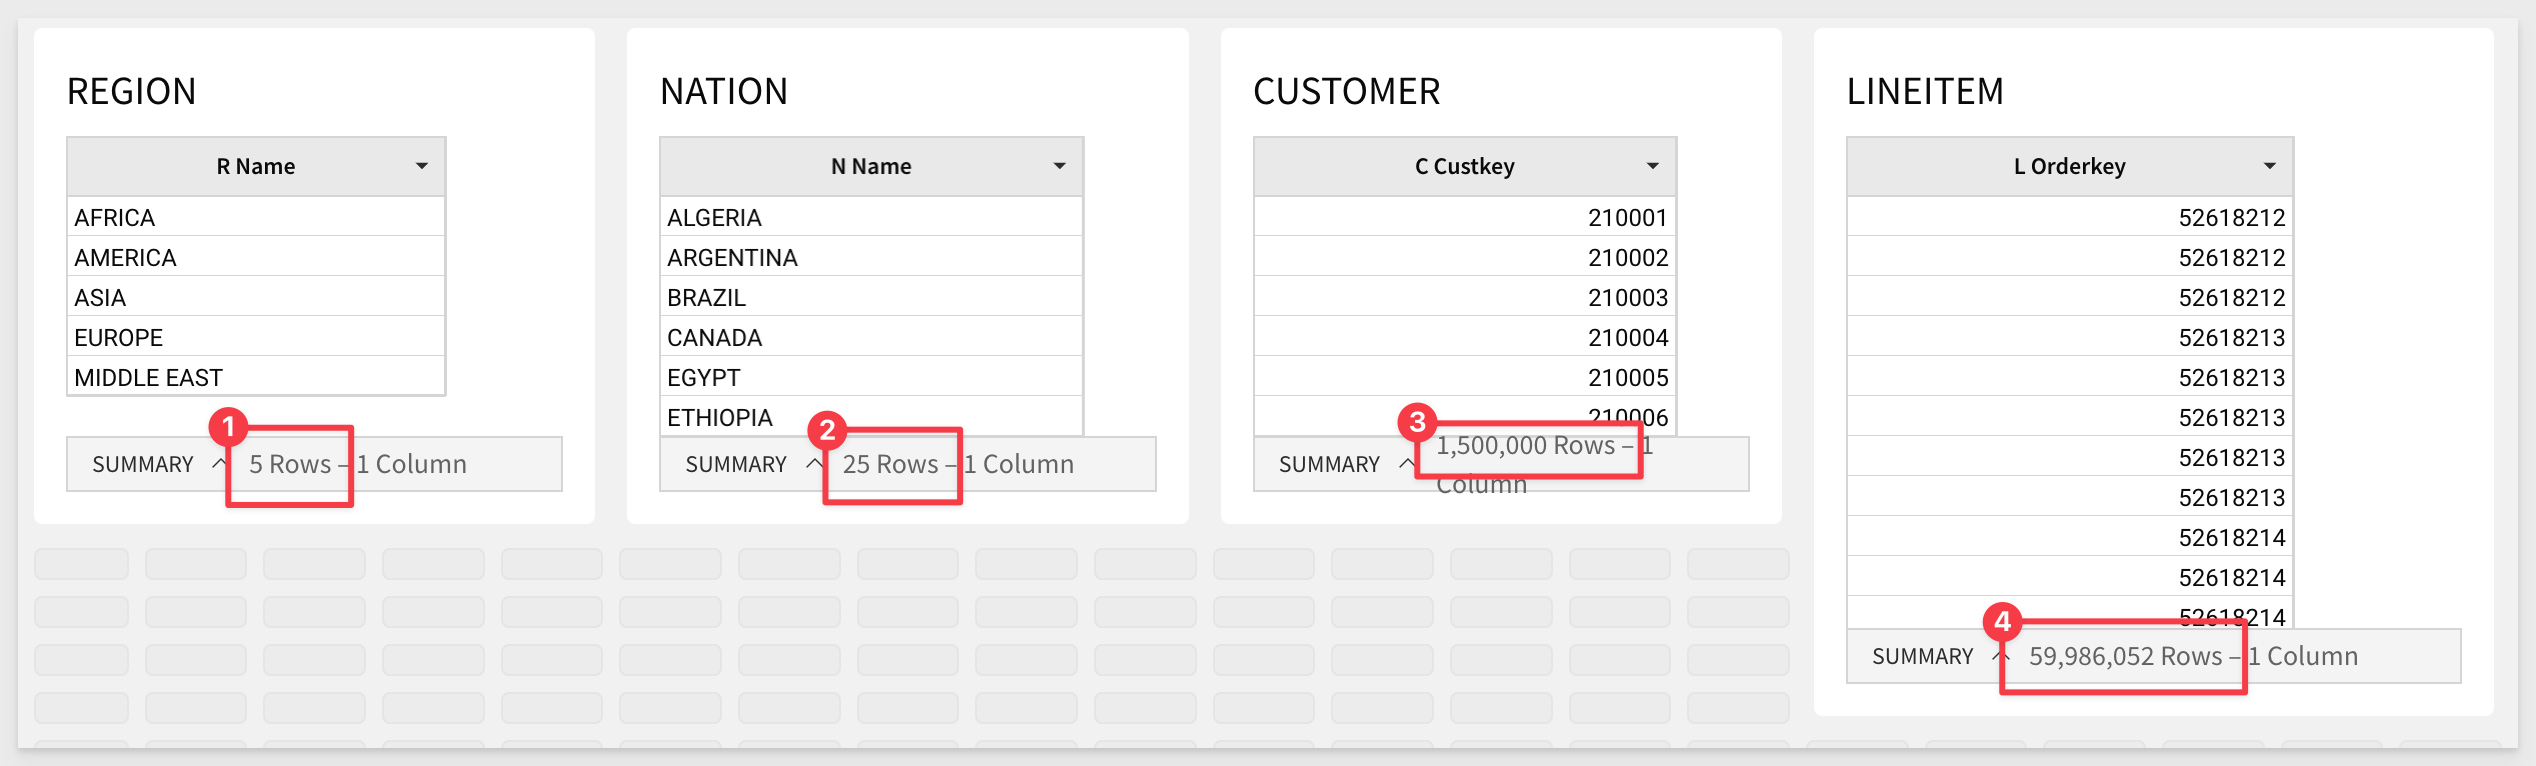Select the C Custkey column header
Screen dimensions: 2536x766
click(1465, 166)
